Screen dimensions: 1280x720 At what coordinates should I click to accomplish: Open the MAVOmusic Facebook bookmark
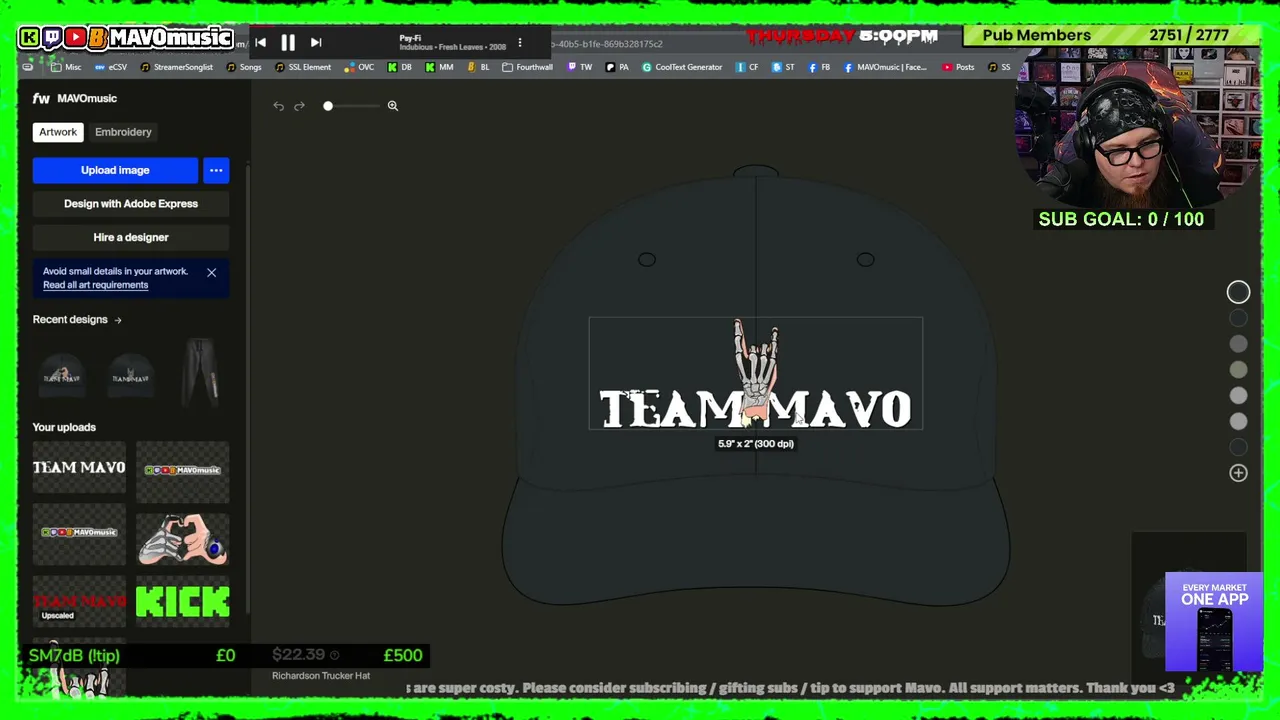(x=886, y=68)
